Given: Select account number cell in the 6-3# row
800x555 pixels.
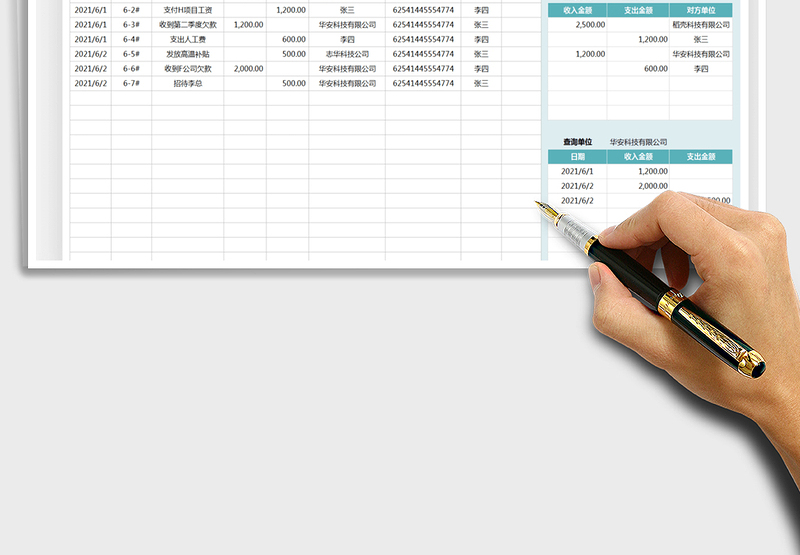Looking at the screenshot, I should [422, 25].
